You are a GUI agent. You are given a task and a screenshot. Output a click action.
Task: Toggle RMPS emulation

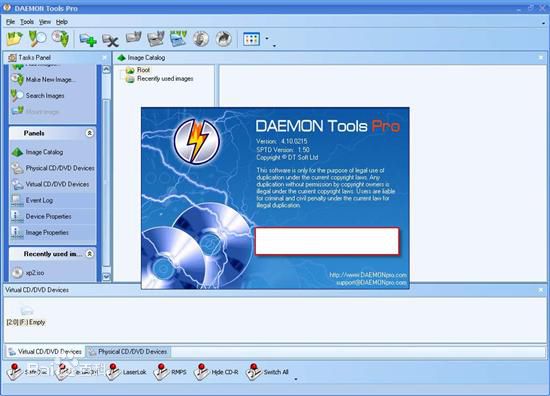(170, 372)
